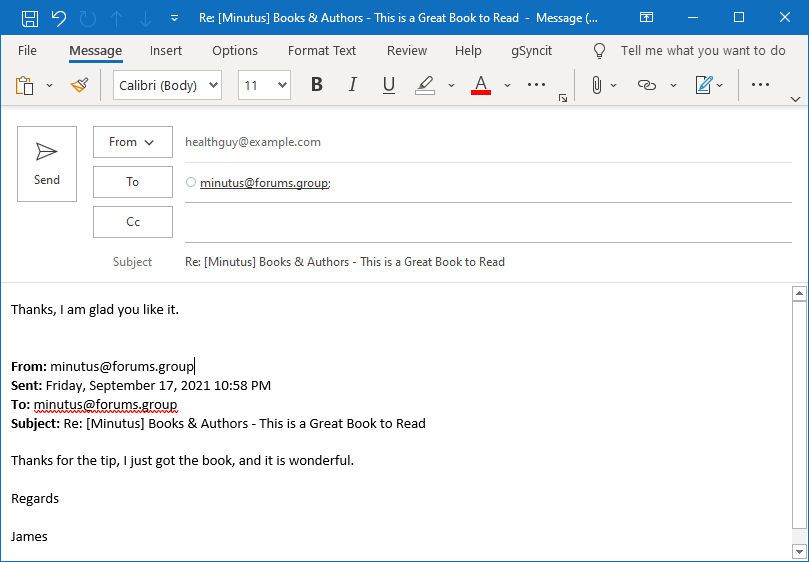
Task: Click the healthguy@example.com sender address
Action: coord(253,142)
